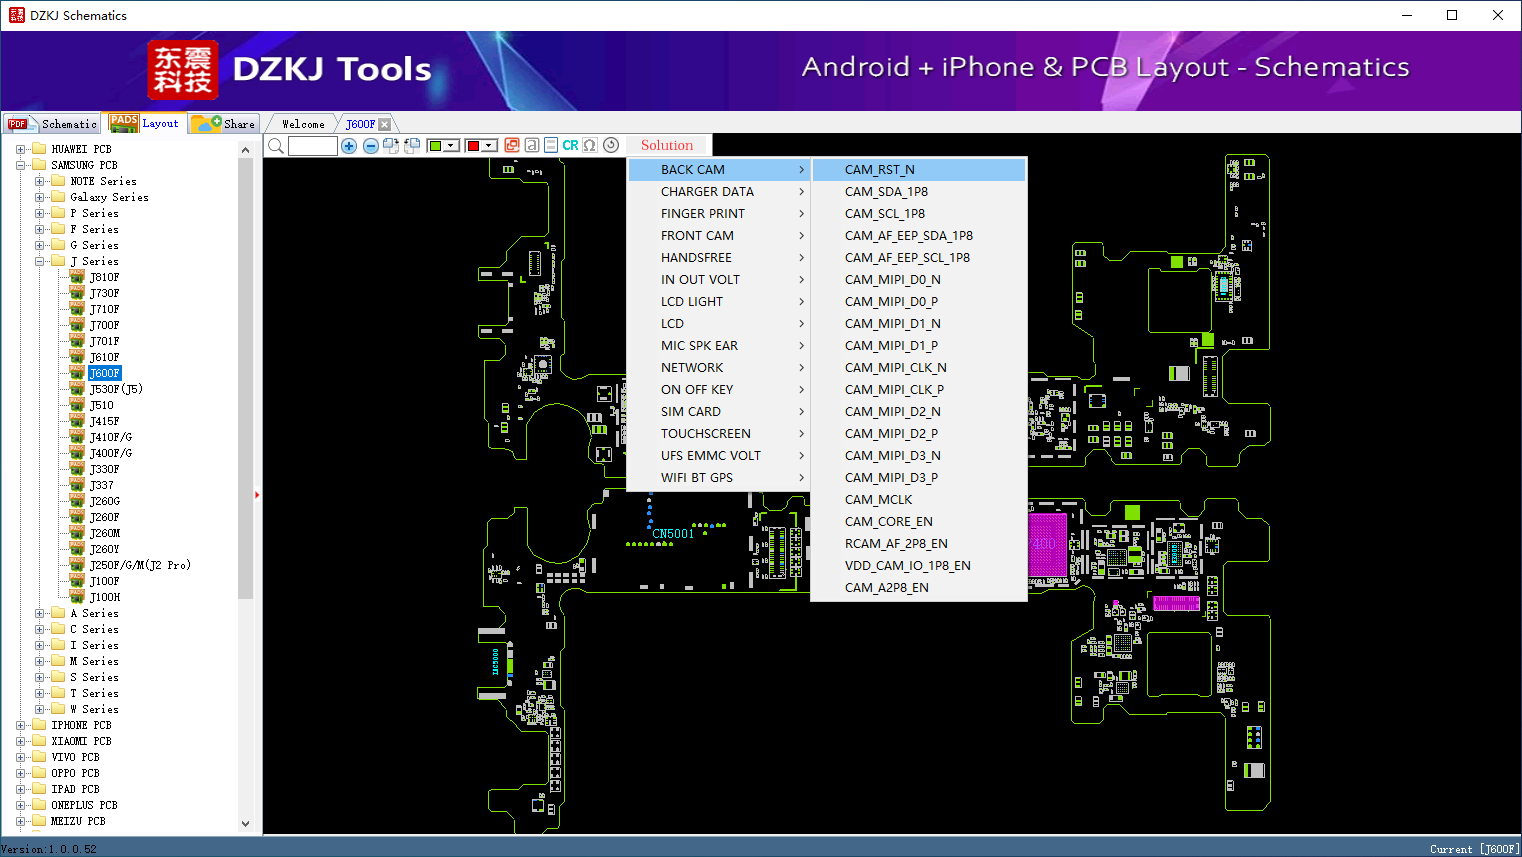
Task: Click the tree panel scroll-up arrow
Action: tap(246, 150)
